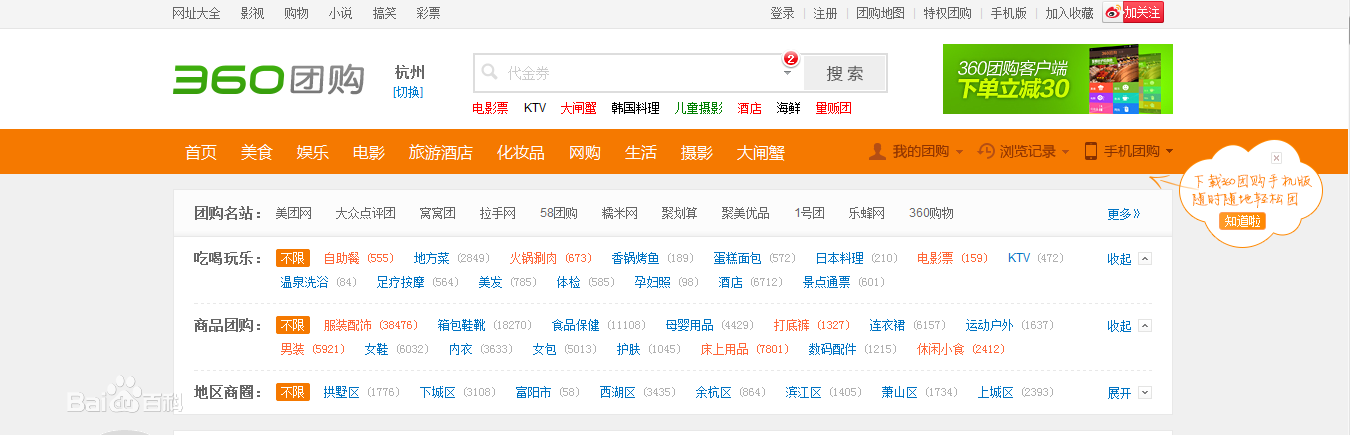The image size is (1350, 435).
Task: Click hot keyword 儿童摄影
Action: tap(698, 108)
